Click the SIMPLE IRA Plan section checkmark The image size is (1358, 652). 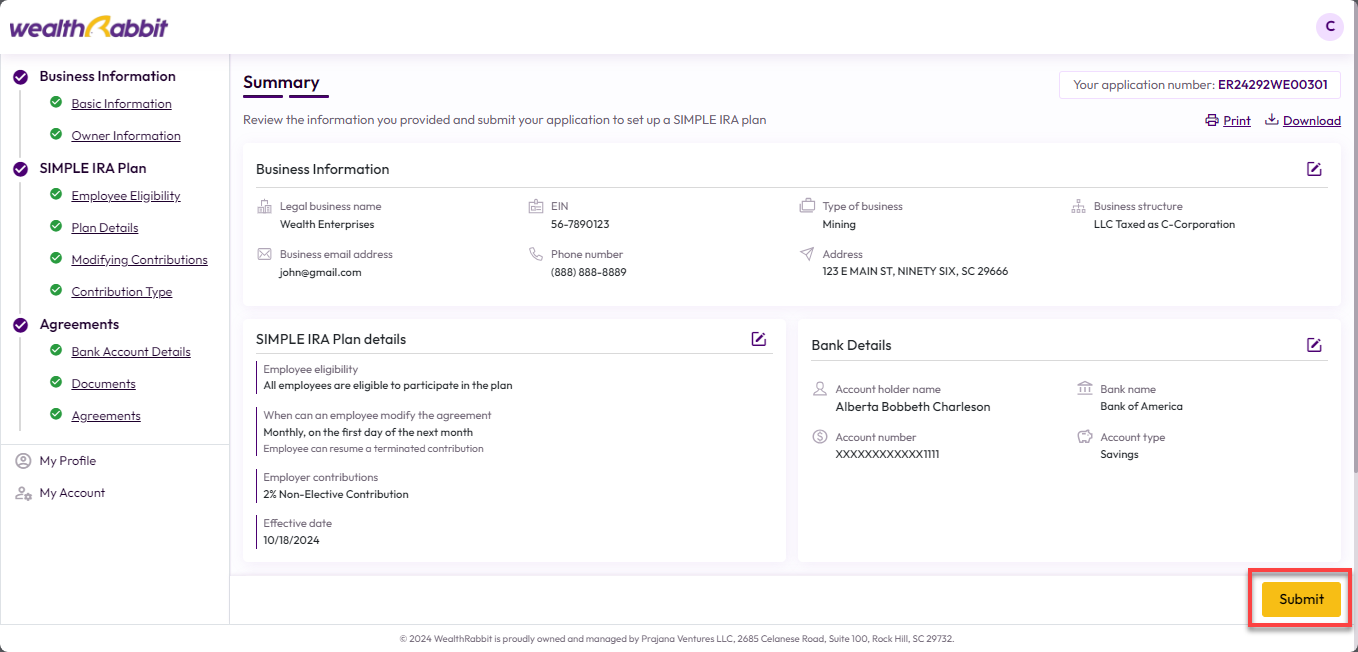pos(20,169)
